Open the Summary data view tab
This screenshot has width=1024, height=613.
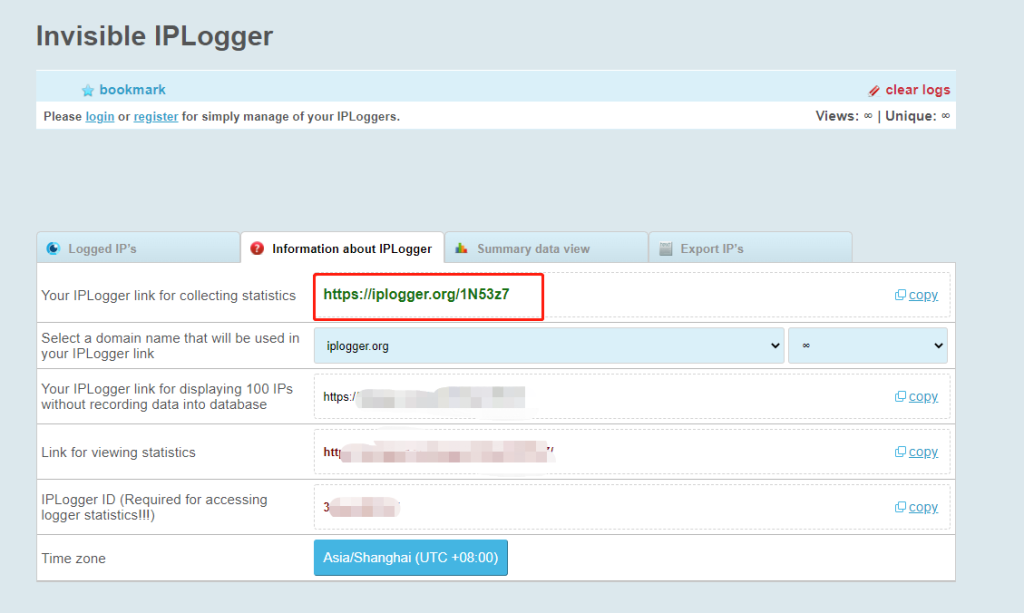point(547,248)
